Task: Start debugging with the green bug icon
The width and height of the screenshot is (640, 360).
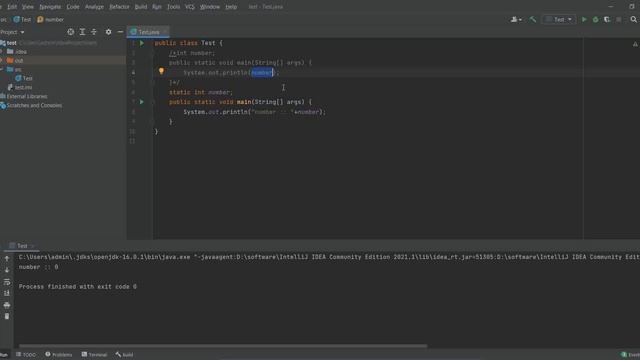Action: 596,19
